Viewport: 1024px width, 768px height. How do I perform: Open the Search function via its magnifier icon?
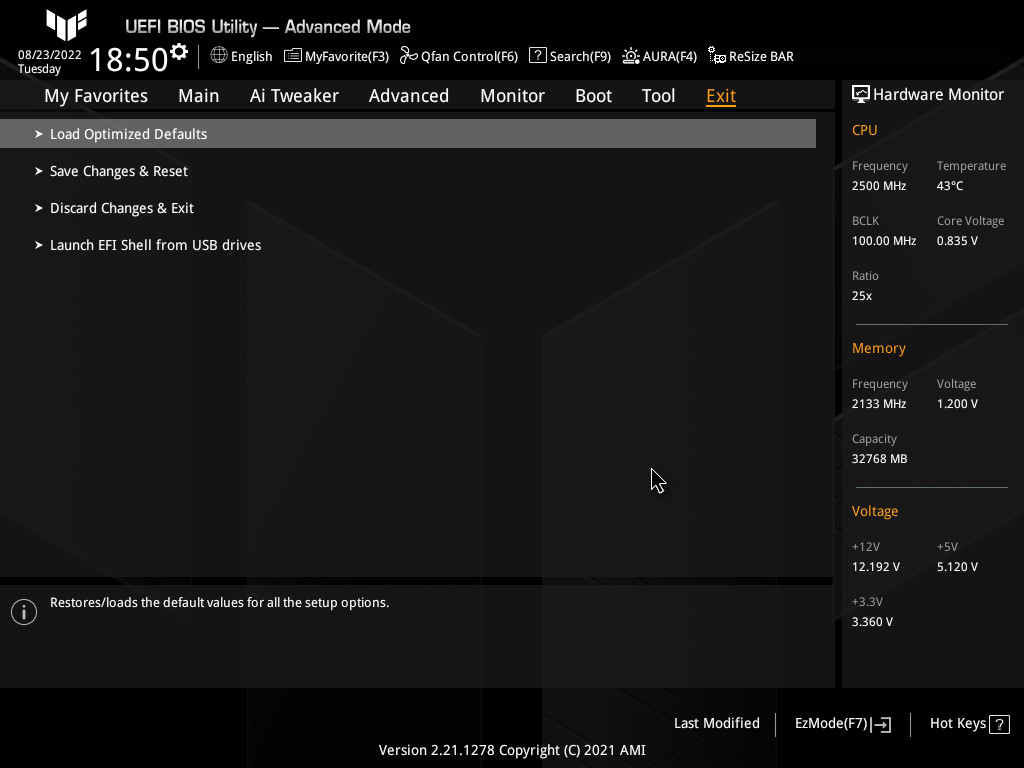pos(537,56)
